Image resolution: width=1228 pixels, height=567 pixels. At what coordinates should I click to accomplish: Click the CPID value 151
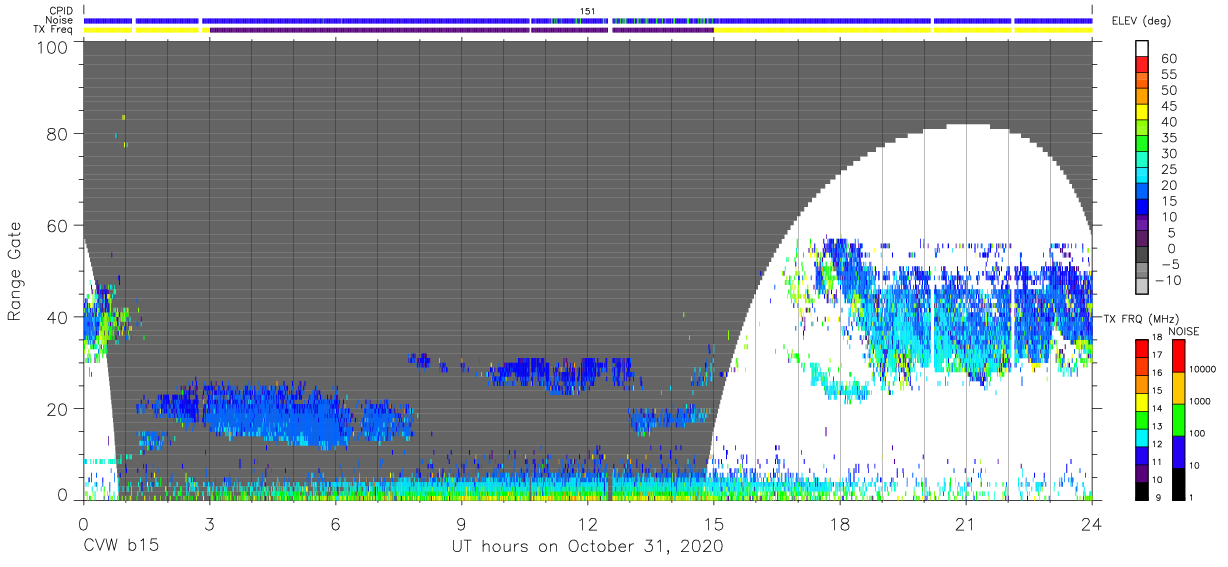pyautogui.click(x=587, y=11)
